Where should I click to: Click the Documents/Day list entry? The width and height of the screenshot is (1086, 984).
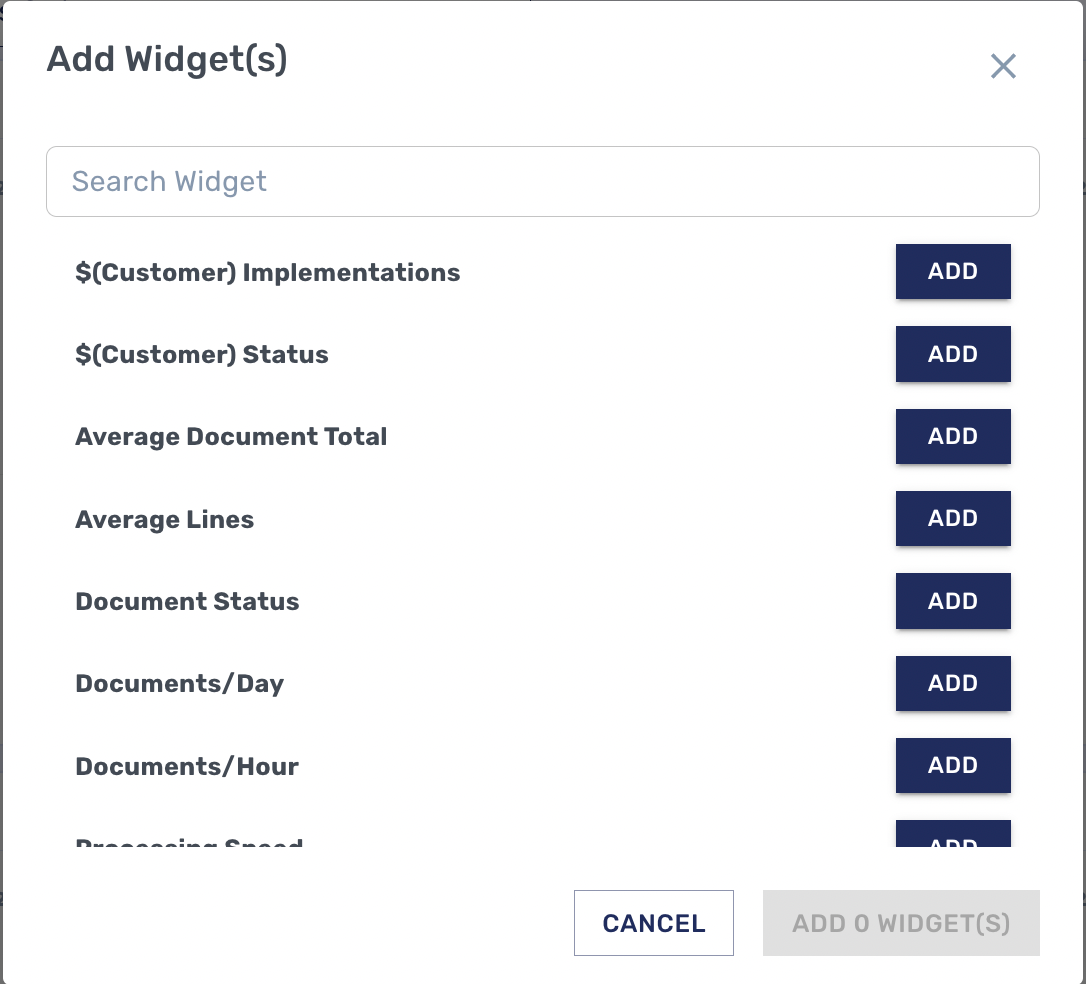tap(179, 684)
